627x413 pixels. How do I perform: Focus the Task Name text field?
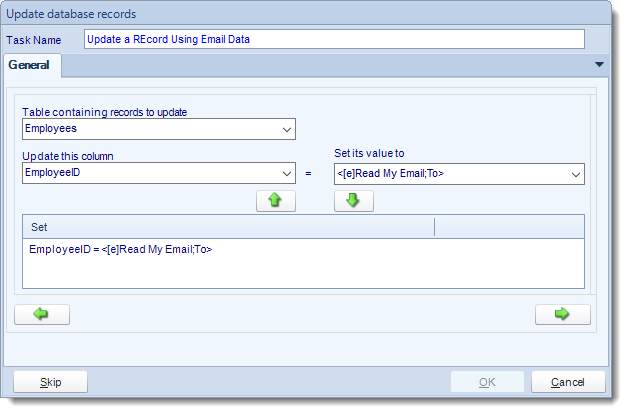point(334,39)
